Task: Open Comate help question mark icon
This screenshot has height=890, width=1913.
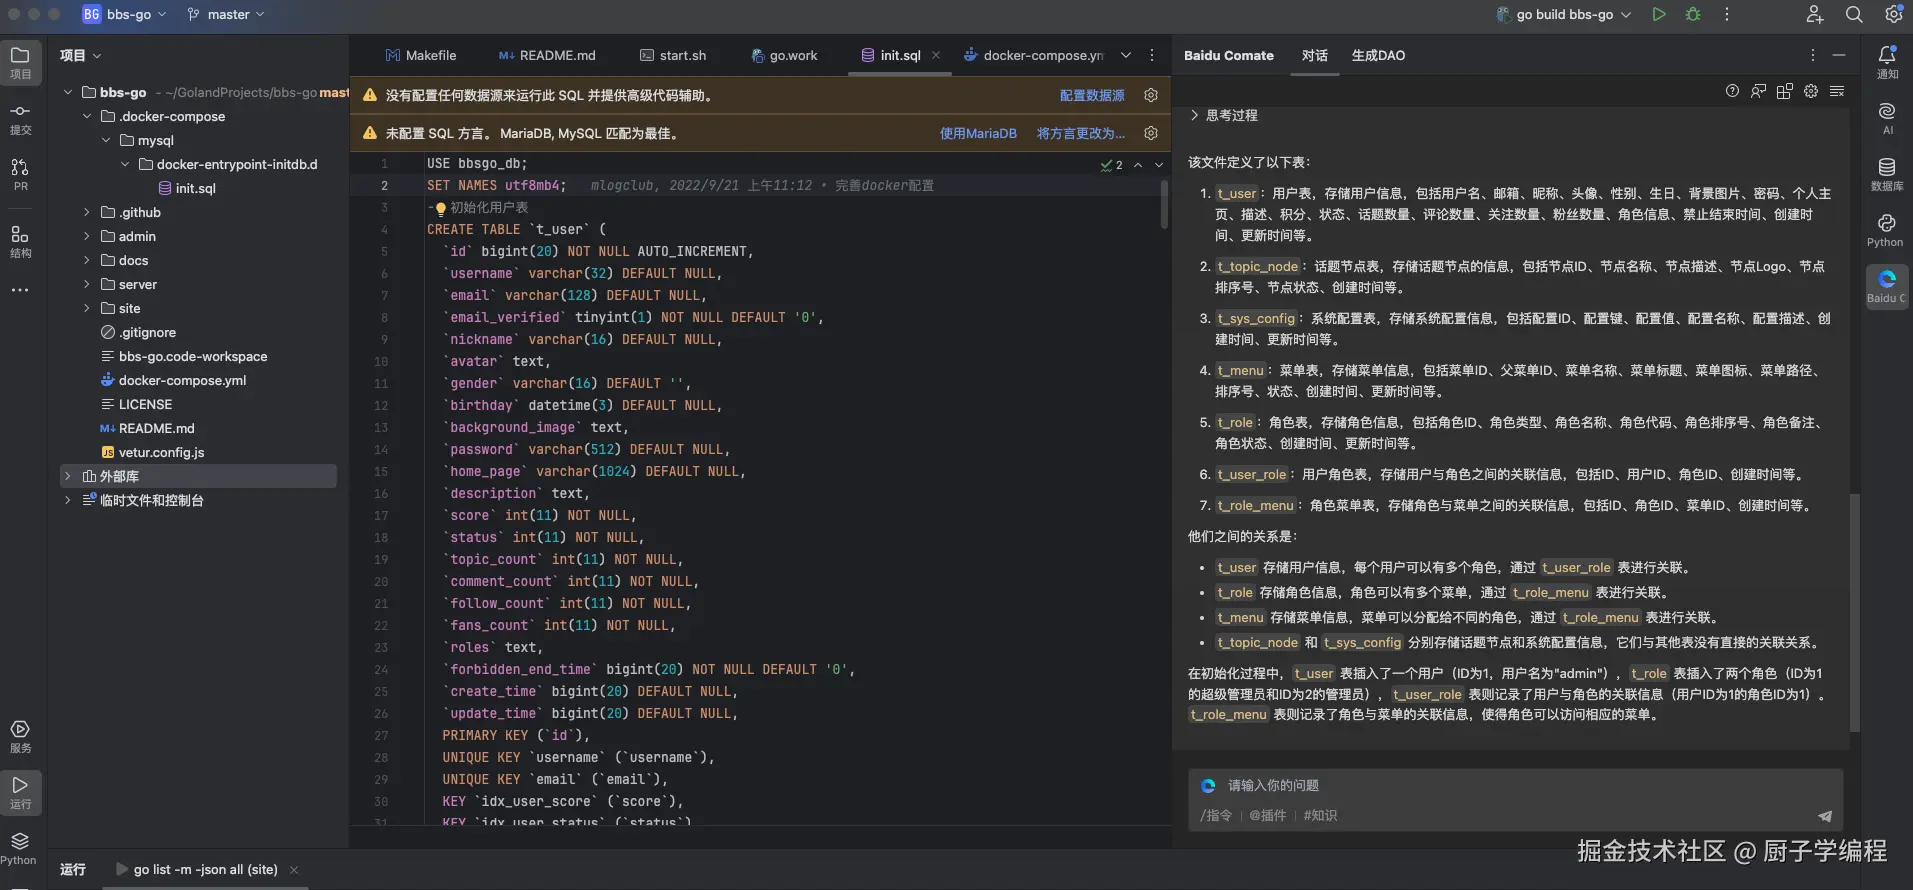Action: [1732, 91]
